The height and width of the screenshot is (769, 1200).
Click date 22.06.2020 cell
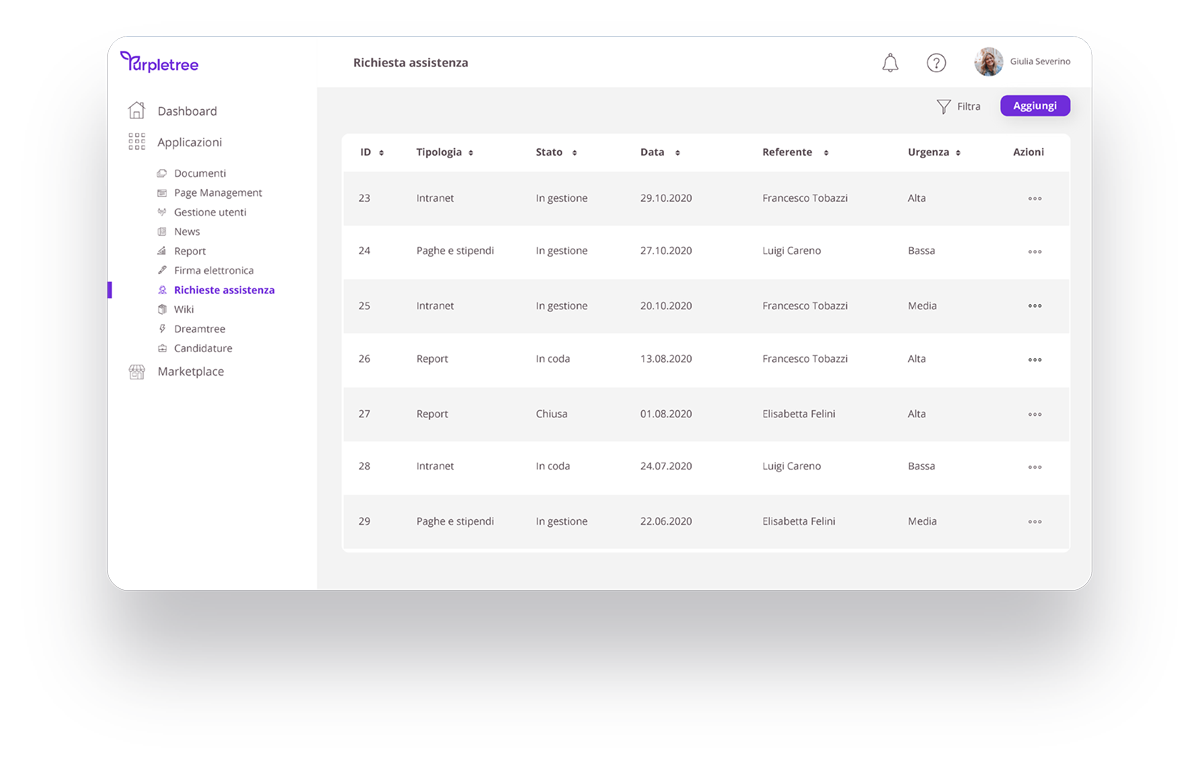tap(666, 522)
